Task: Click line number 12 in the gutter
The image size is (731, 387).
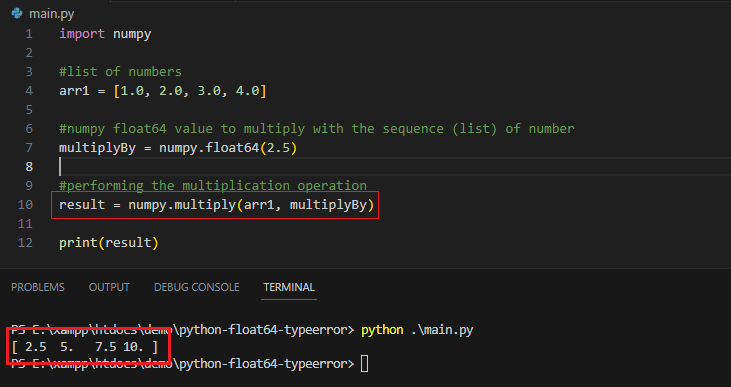Action: 25,242
